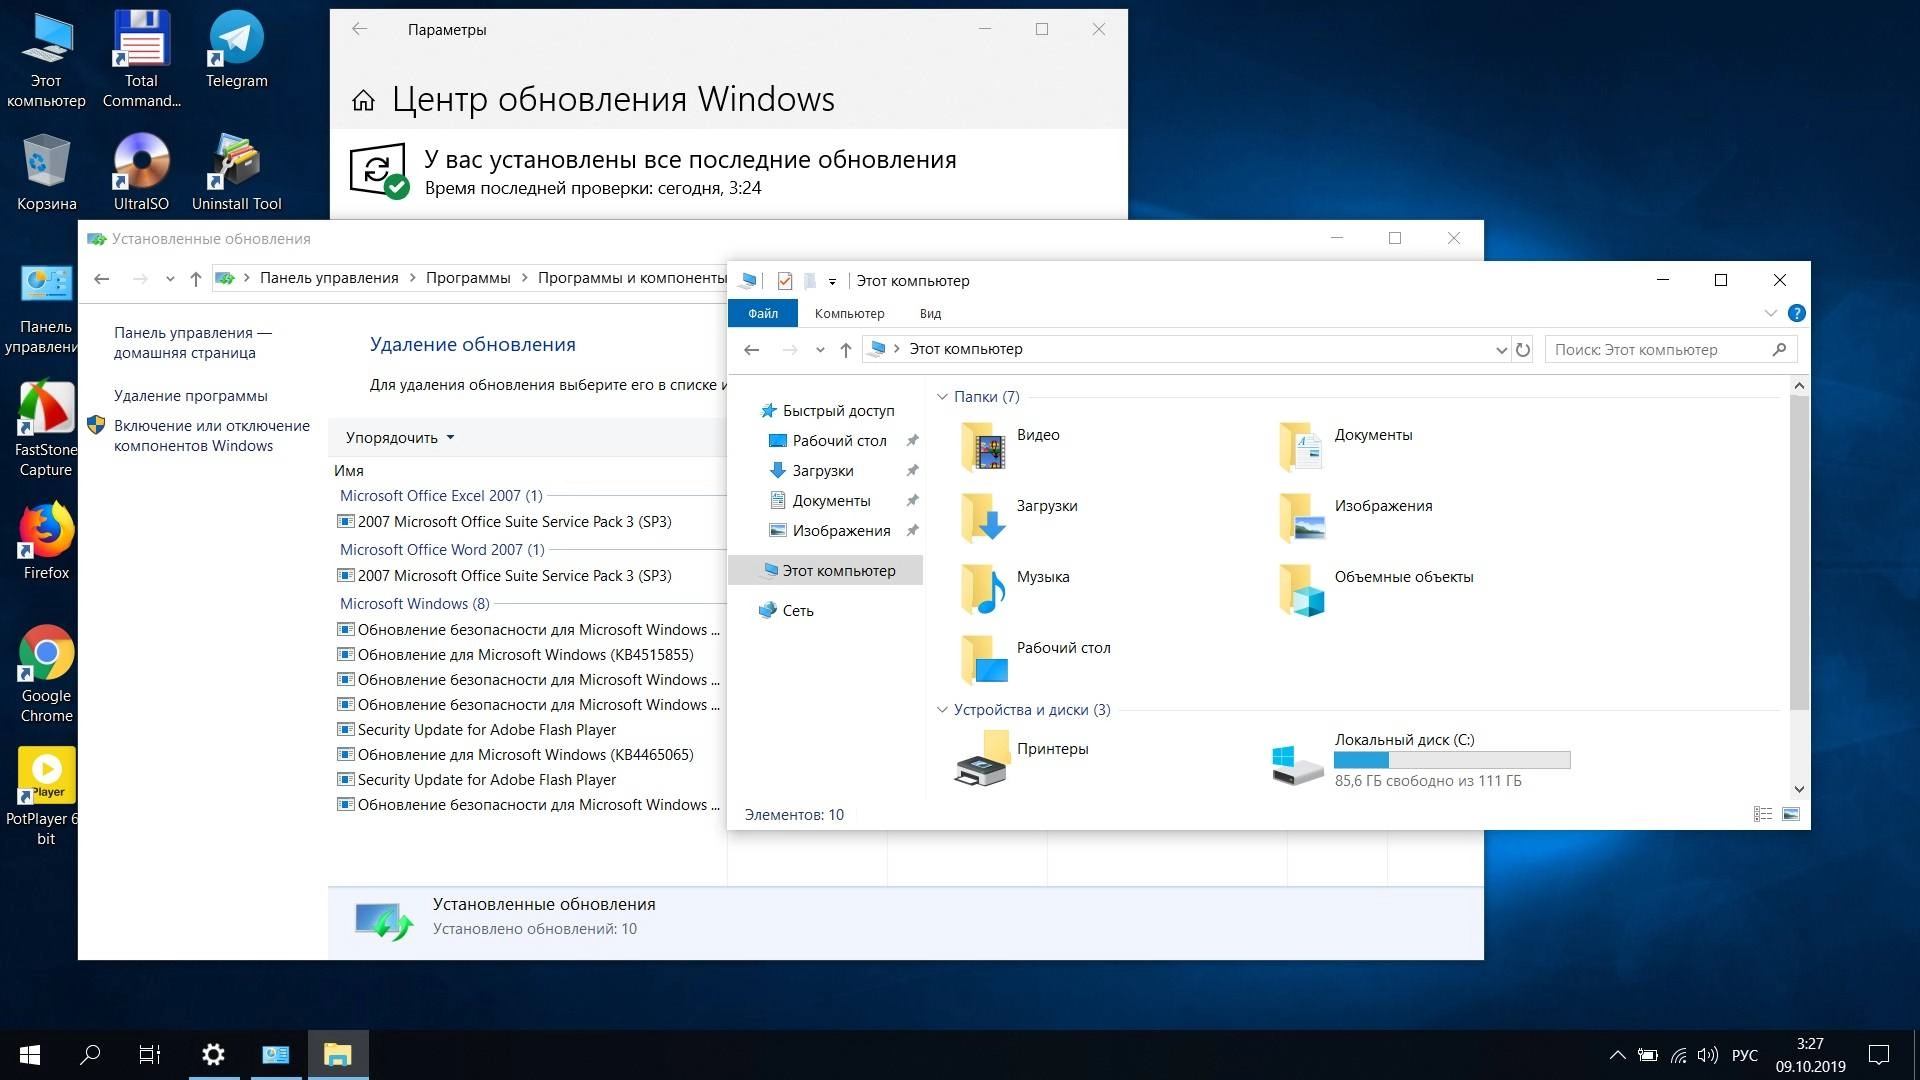
Task: Open Explorer address bar history dropdown
Action: pyautogui.click(x=1501, y=349)
